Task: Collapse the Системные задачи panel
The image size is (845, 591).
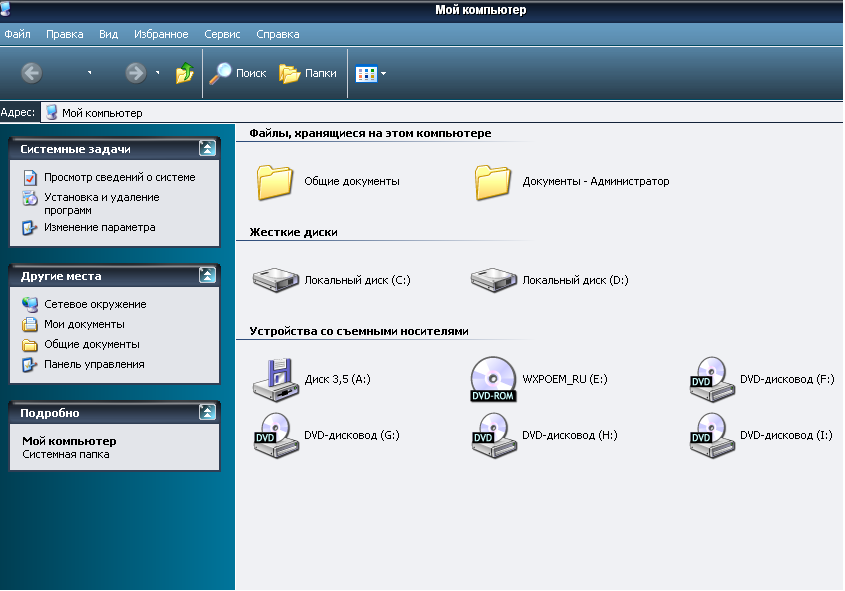Action: click(207, 148)
